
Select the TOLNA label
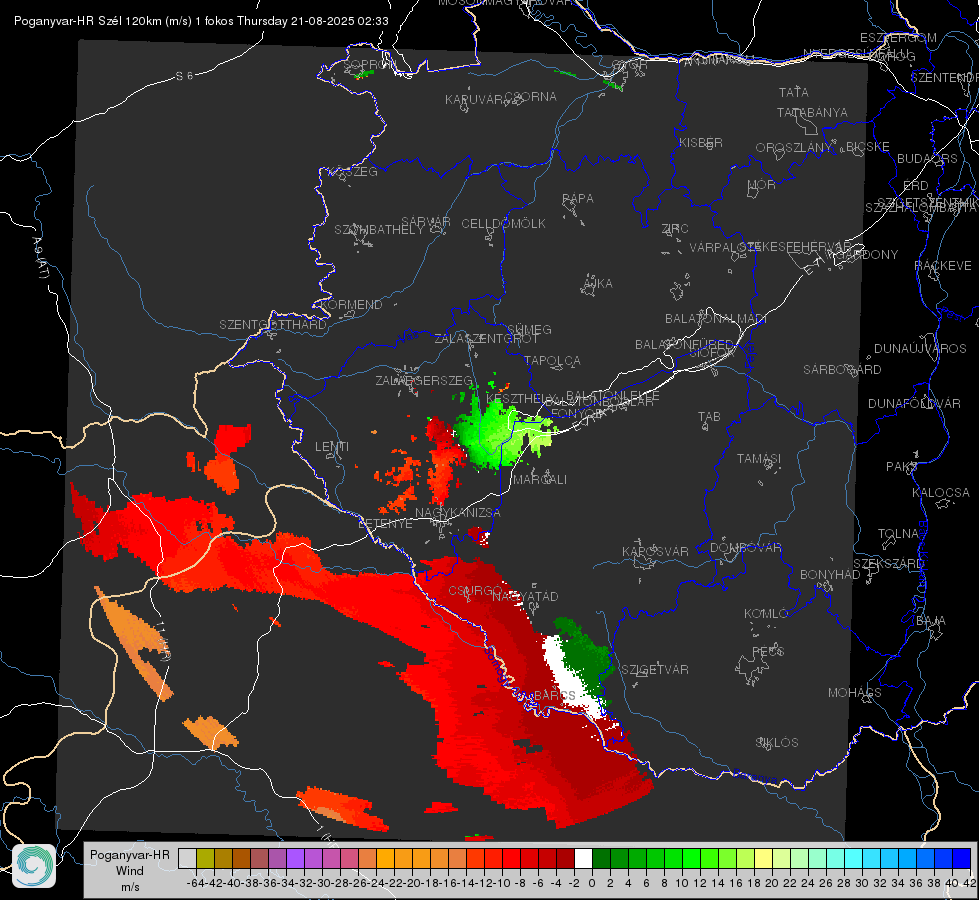pyautogui.click(x=899, y=534)
